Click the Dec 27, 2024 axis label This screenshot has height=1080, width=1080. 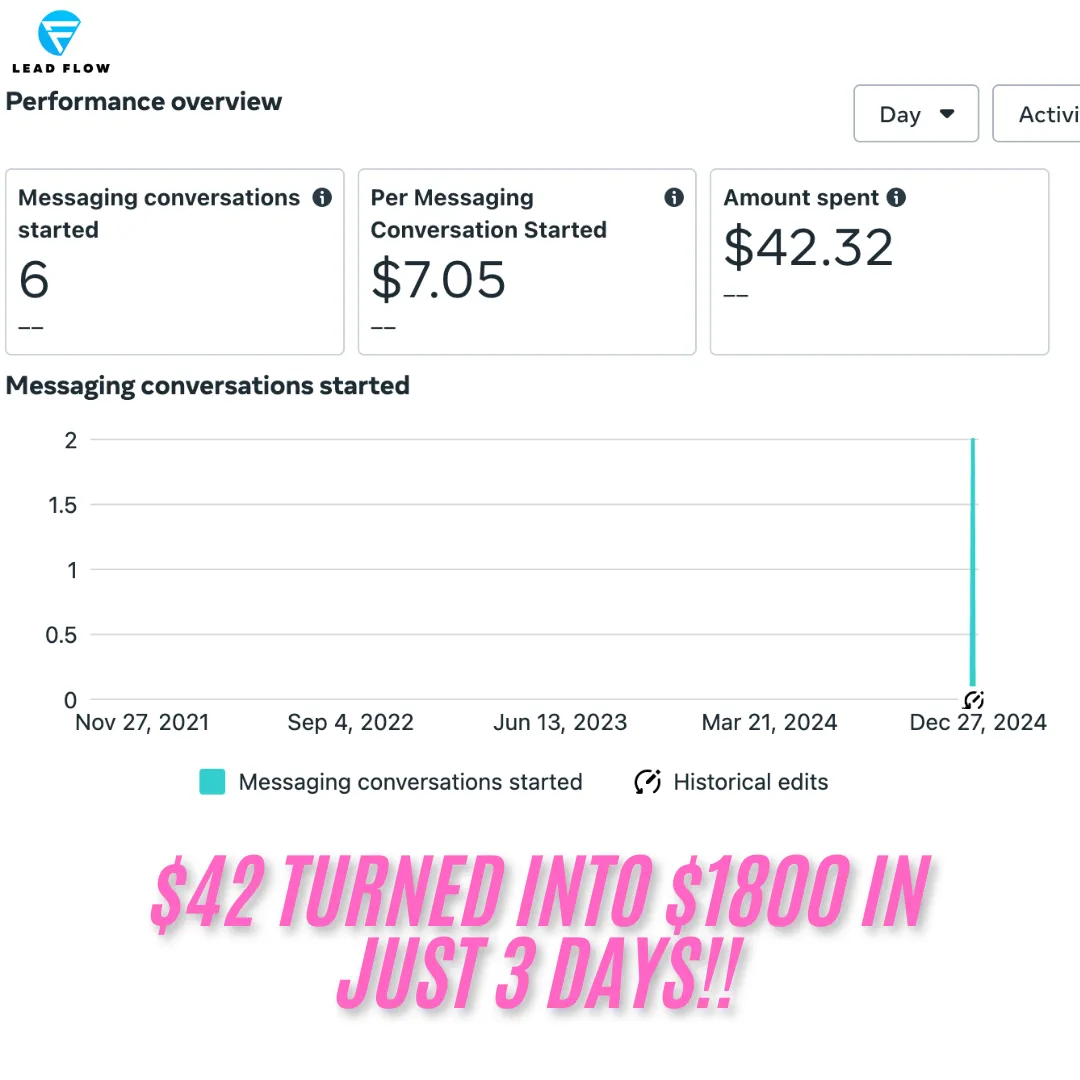(x=978, y=722)
